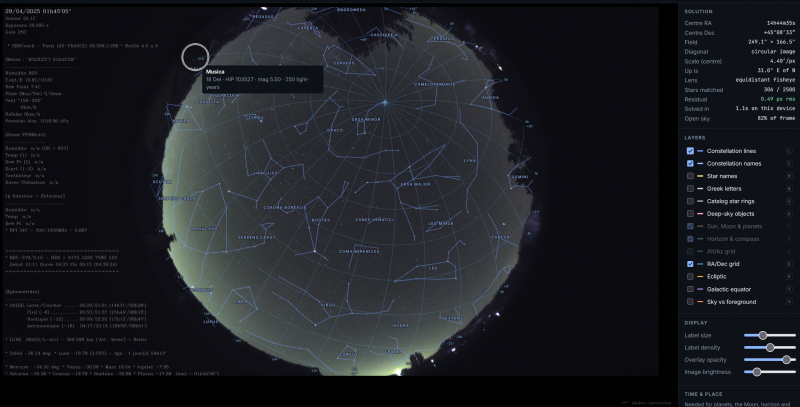The image size is (800, 407).
Task: Click the CORONA BOREALIS label
Action: (285, 208)
